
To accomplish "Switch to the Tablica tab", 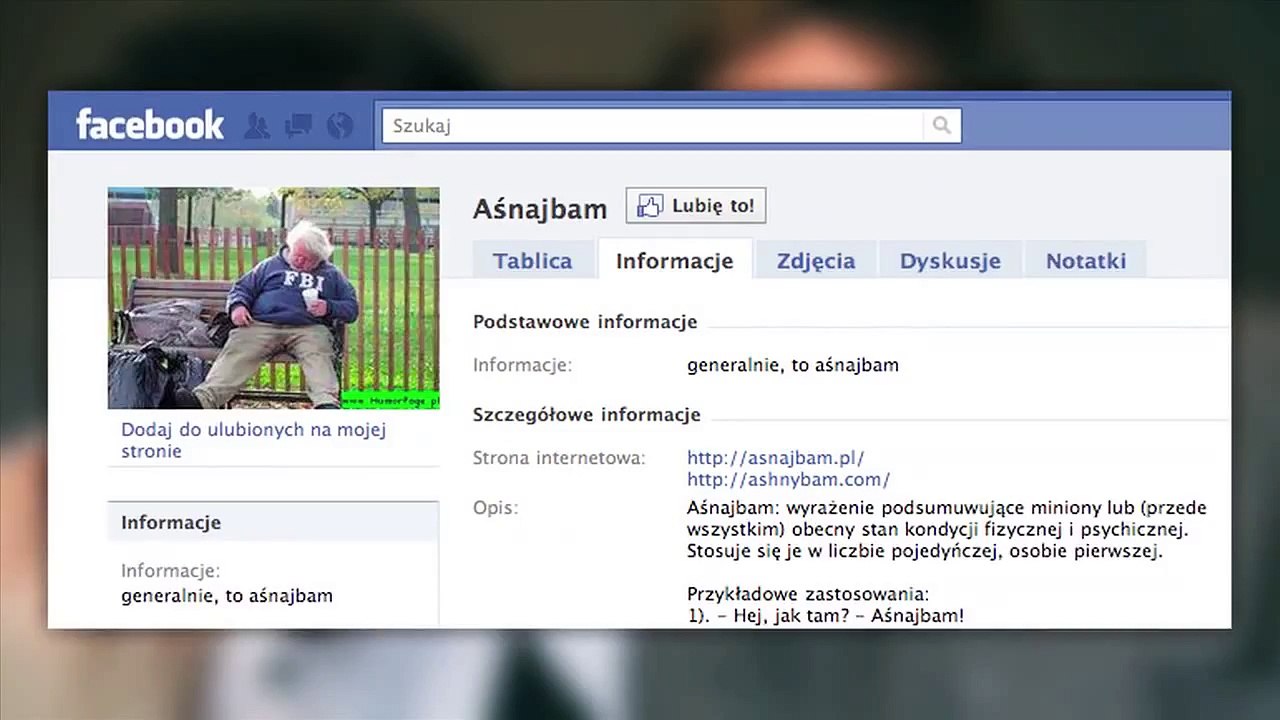I will click(x=533, y=261).
